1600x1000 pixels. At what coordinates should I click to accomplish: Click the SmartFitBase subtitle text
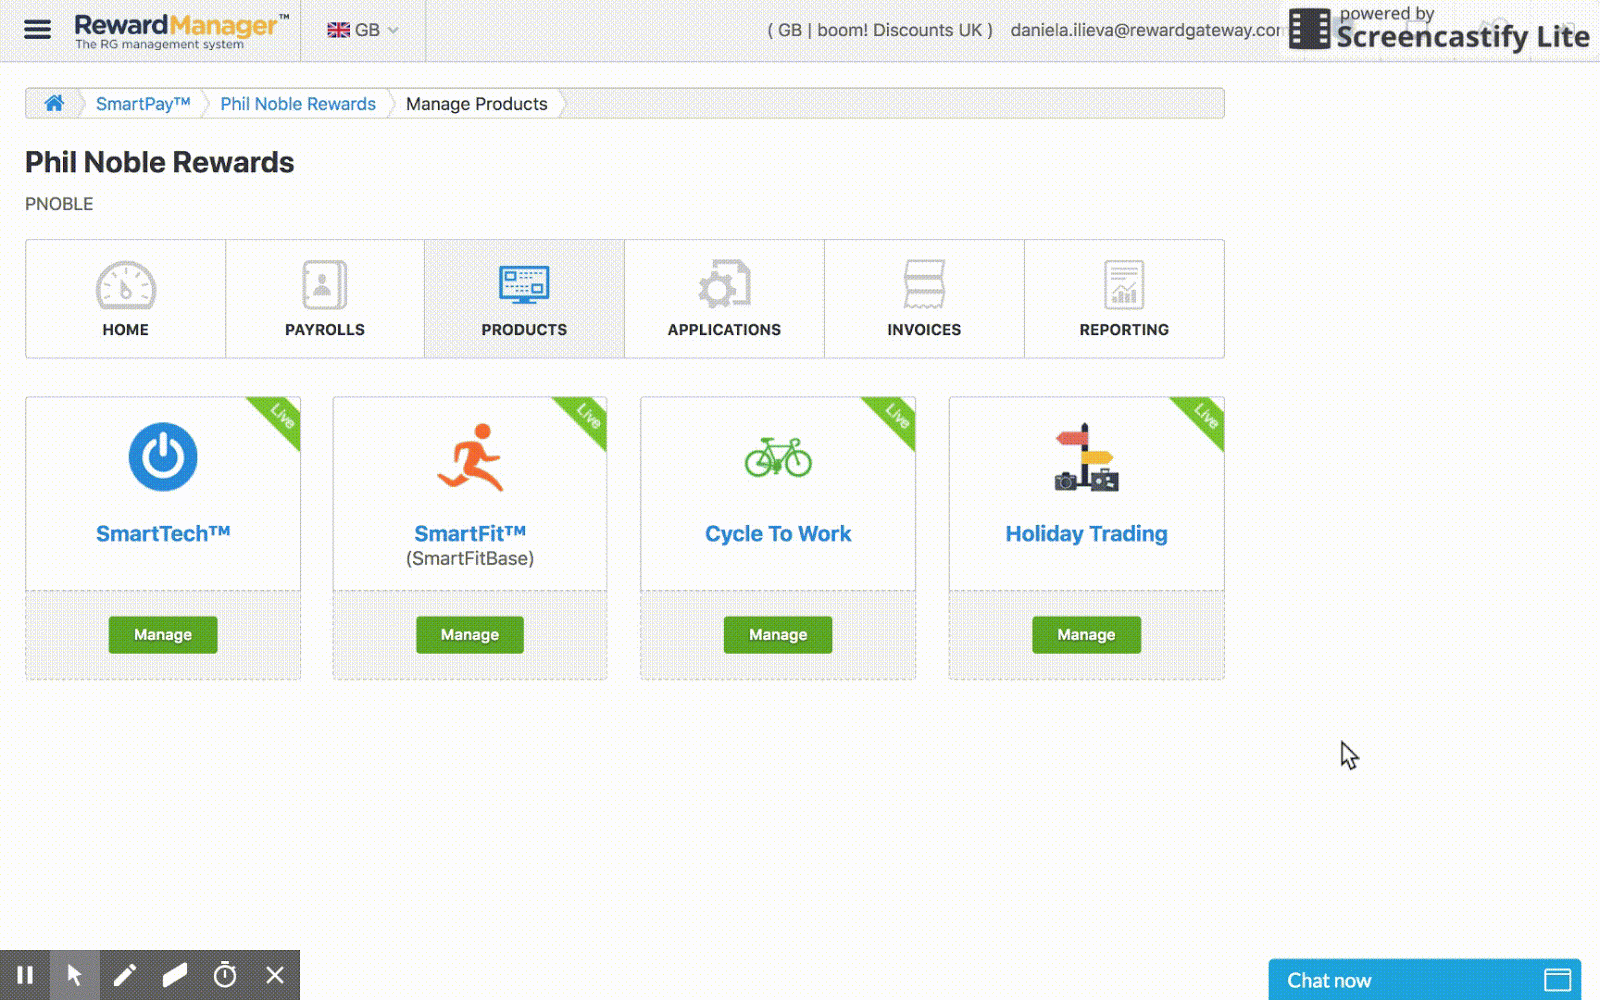[x=470, y=559]
